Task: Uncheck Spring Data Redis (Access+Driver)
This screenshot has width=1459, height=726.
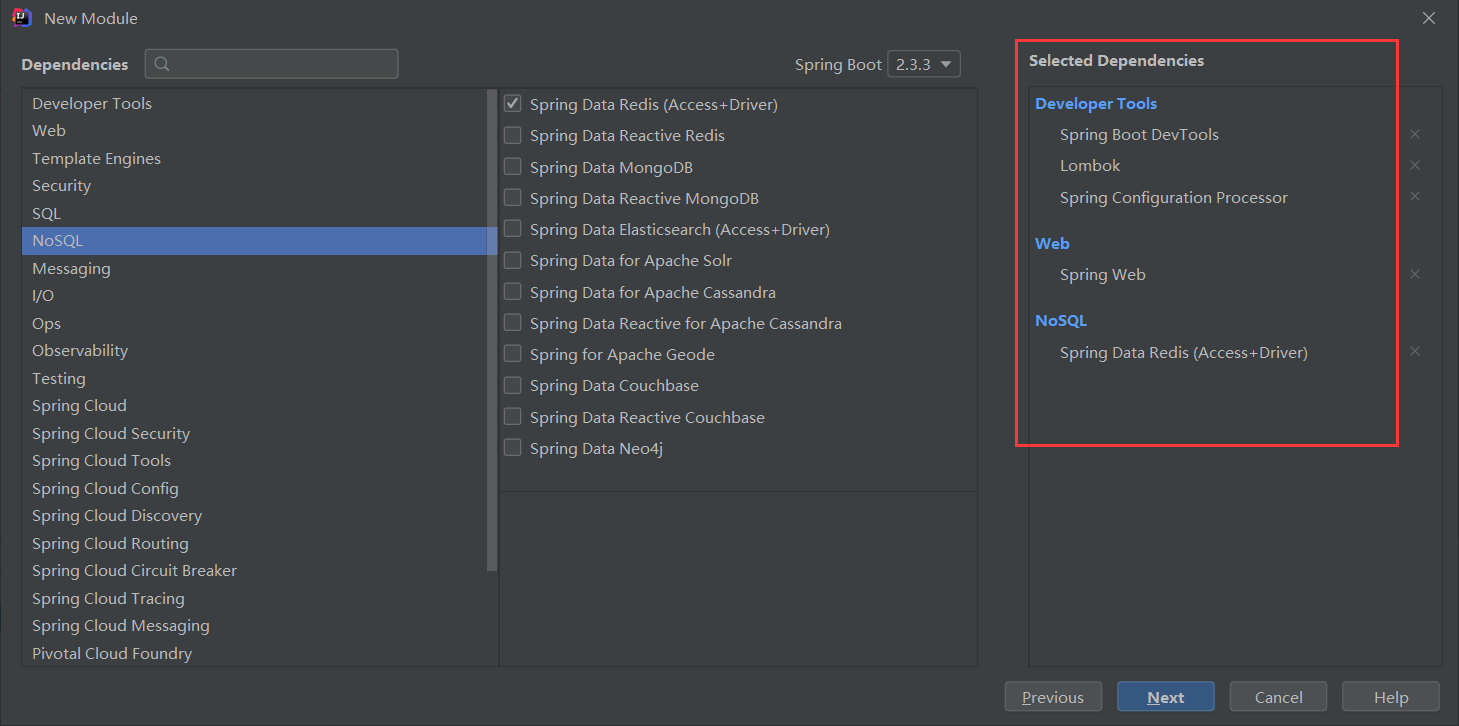Action: [512, 103]
